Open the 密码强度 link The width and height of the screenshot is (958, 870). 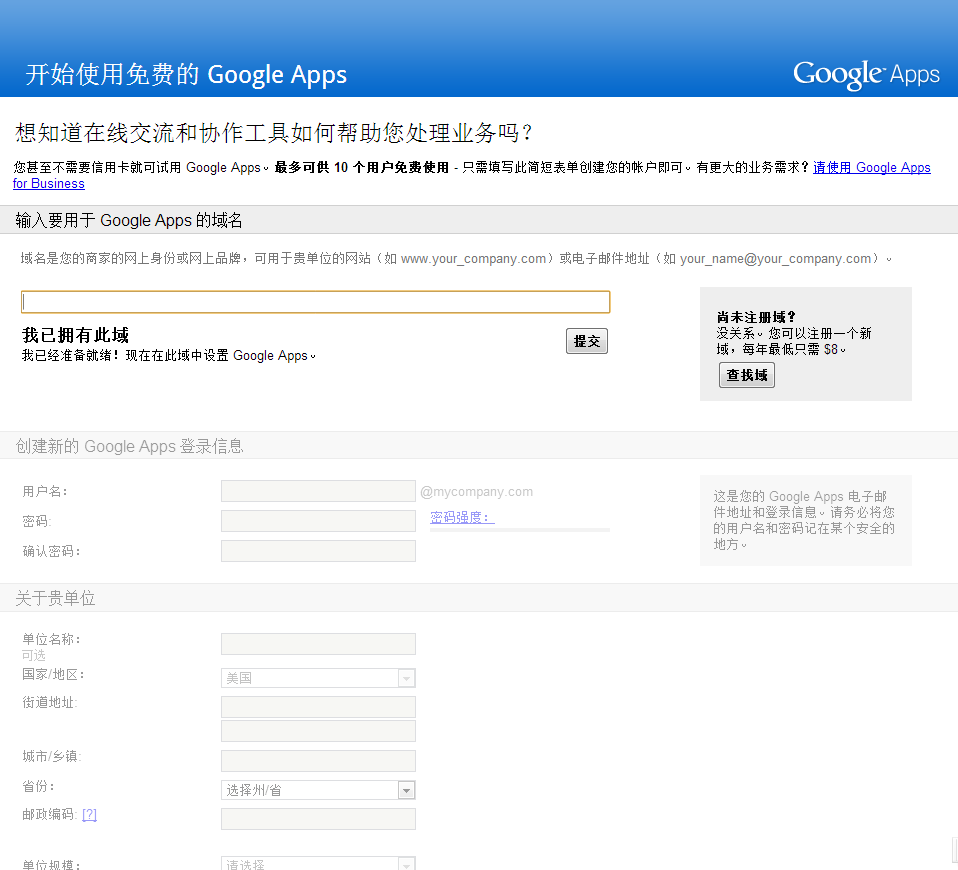[x=462, y=517]
